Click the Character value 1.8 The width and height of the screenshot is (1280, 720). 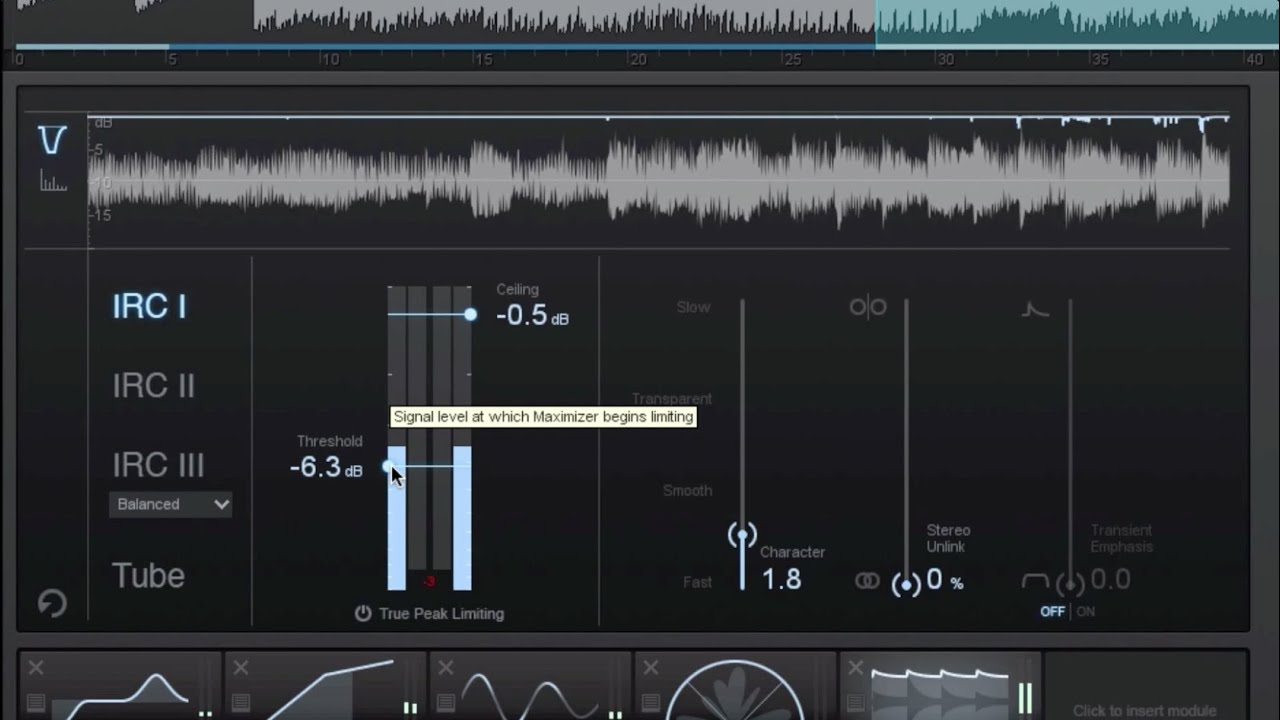781,579
